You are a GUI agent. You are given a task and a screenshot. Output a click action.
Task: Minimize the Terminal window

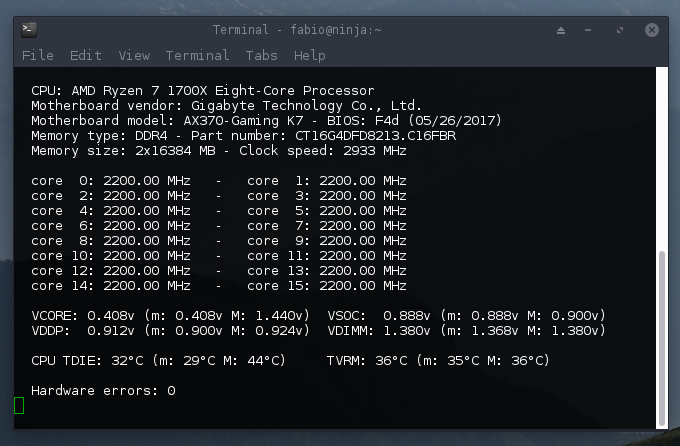click(x=588, y=30)
